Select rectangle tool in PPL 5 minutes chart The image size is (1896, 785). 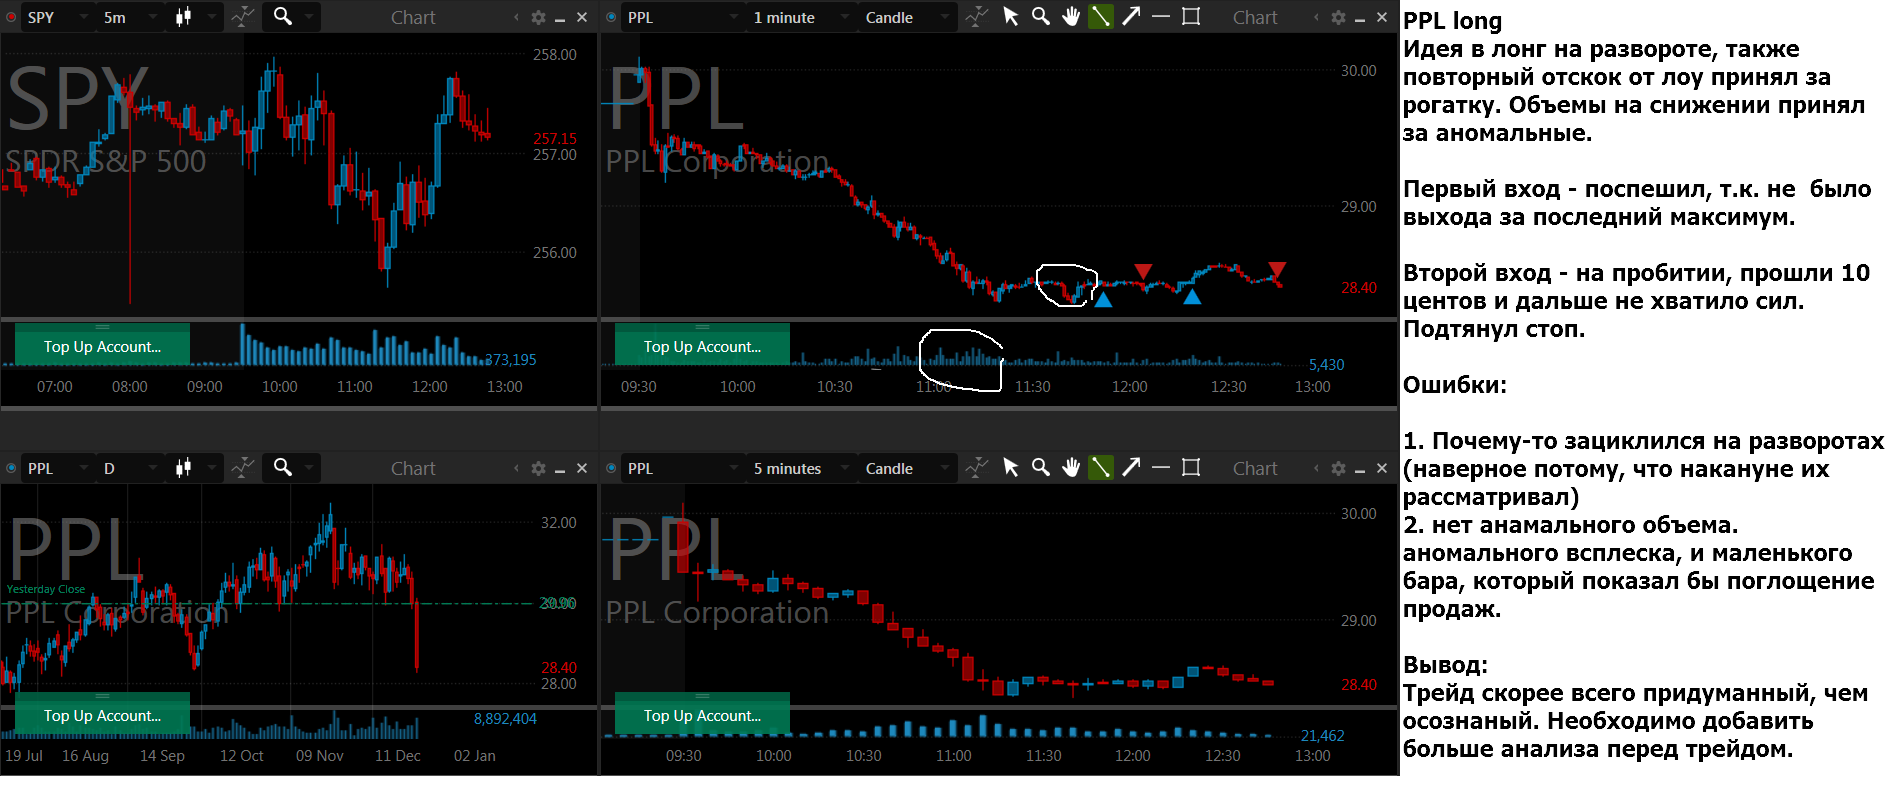point(1191,467)
